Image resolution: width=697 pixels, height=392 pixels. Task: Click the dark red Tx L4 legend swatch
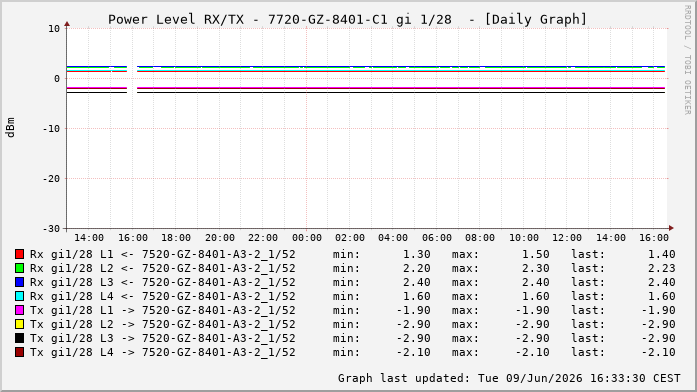[19, 352]
